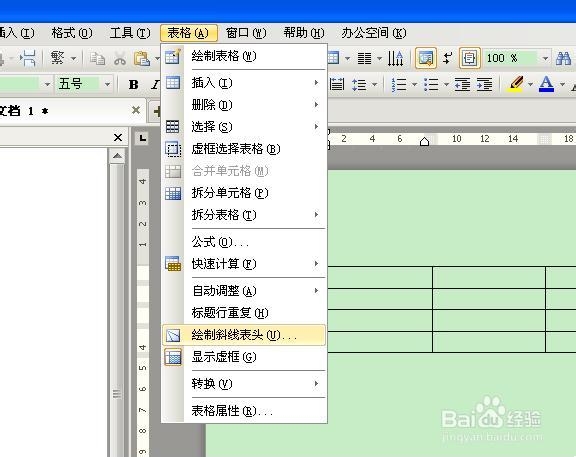Viewport: 576px width, 457px height.
Task: Click the Cut scissors icon
Action: pyautogui.click(x=120, y=58)
